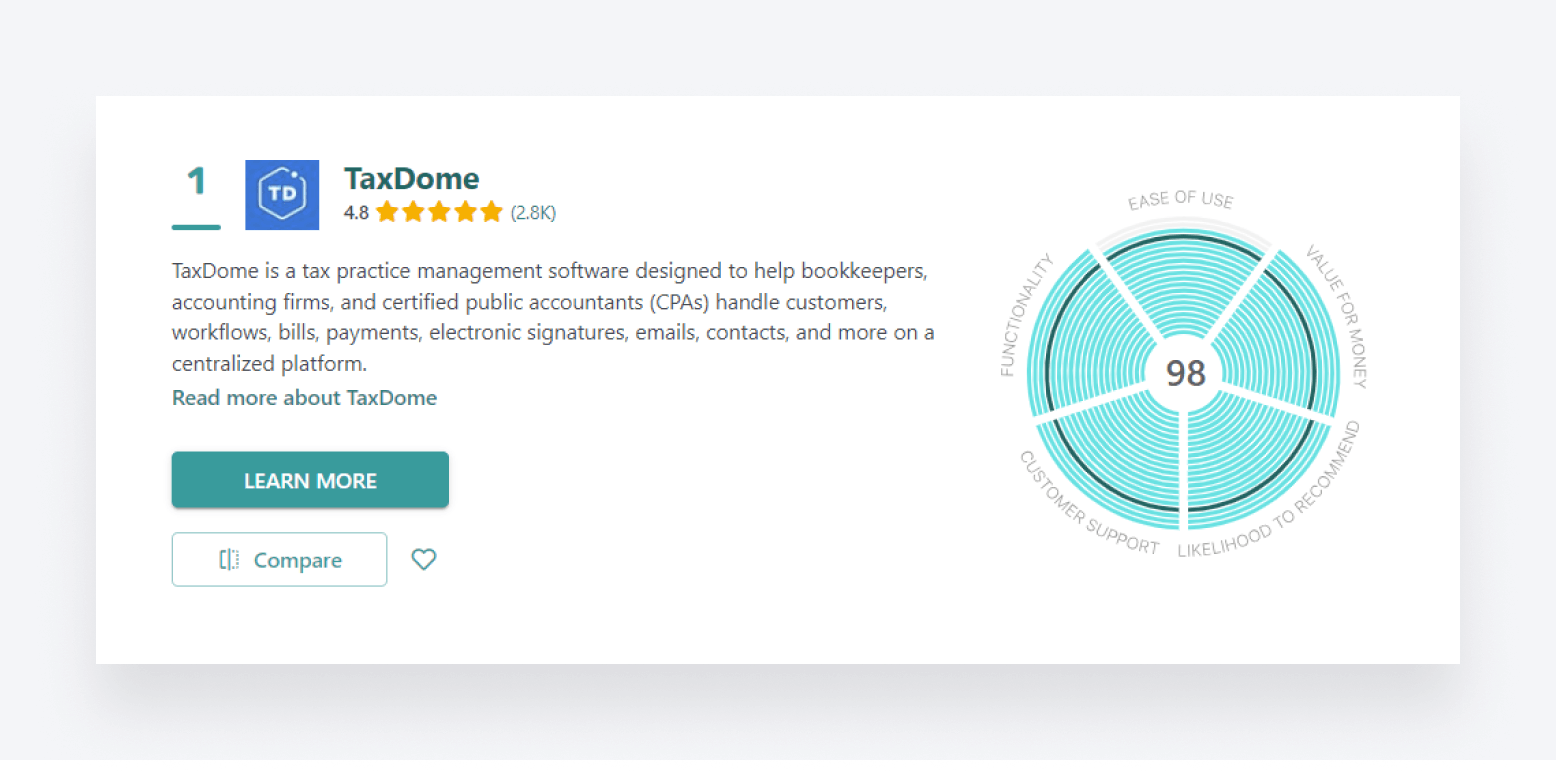Screen dimensions: 1556x772
Task: Click the TaxDome blue hexagon logo
Action: (x=282, y=195)
